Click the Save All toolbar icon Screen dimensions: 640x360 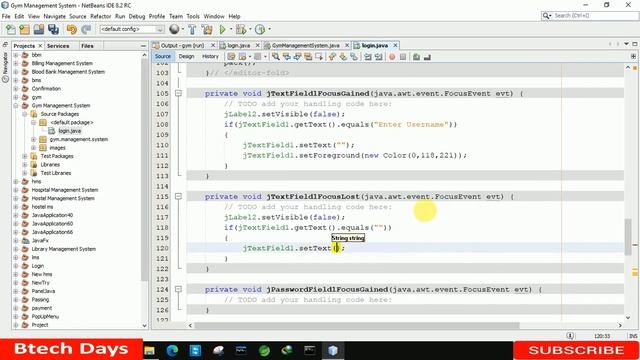[x=53, y=29]
